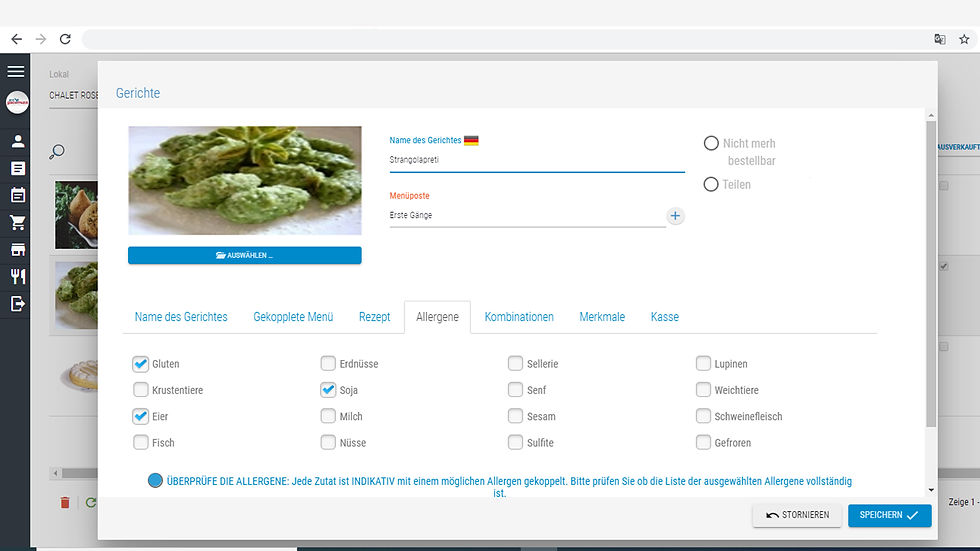Uncheck the Soja allergen
Viewport: 980px width, 551px height.
point(328,390)
